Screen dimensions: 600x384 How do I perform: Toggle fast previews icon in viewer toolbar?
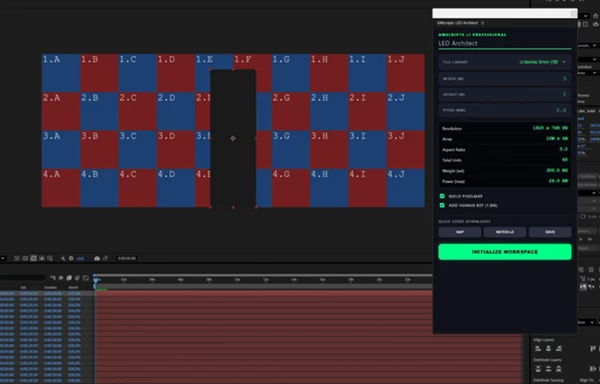click(17, 259)
